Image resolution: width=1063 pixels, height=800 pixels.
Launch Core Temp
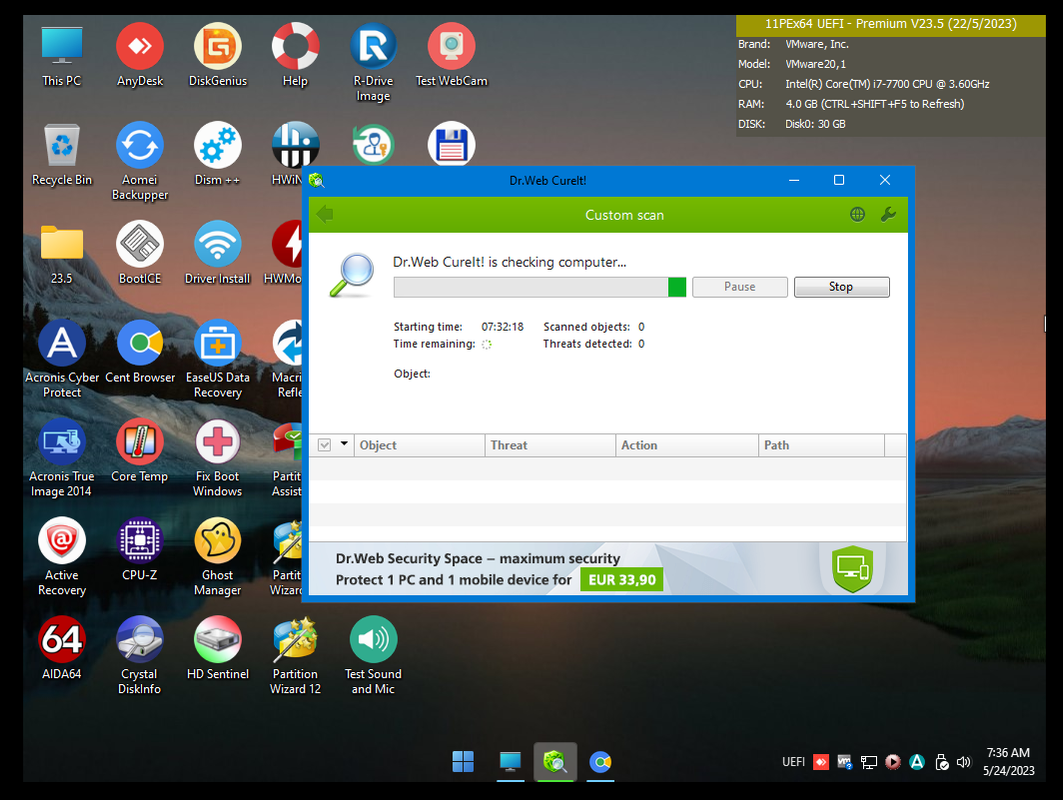[140, 452]
